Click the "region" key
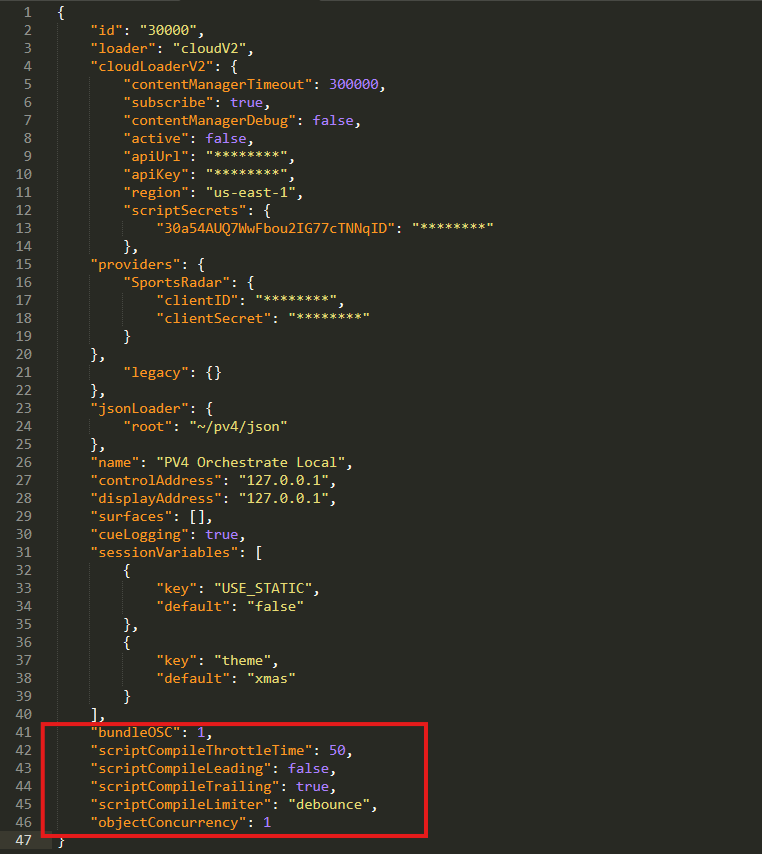Image resolution: width=762 pixels, height=854 pixels. [156, 192]
